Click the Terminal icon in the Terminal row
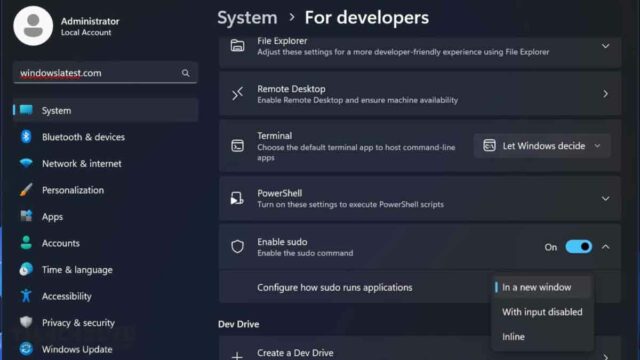The width and height of the screenshot is (640, 360). (x=238, y=146)
